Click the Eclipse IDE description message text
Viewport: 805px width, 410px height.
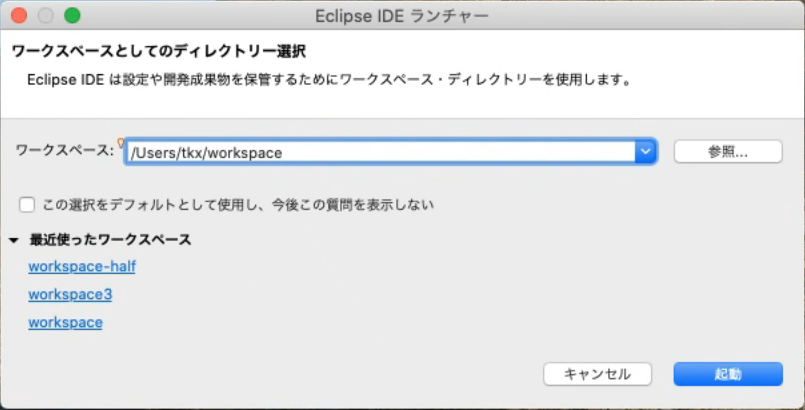pyautogui.click(x=329, y=81)
